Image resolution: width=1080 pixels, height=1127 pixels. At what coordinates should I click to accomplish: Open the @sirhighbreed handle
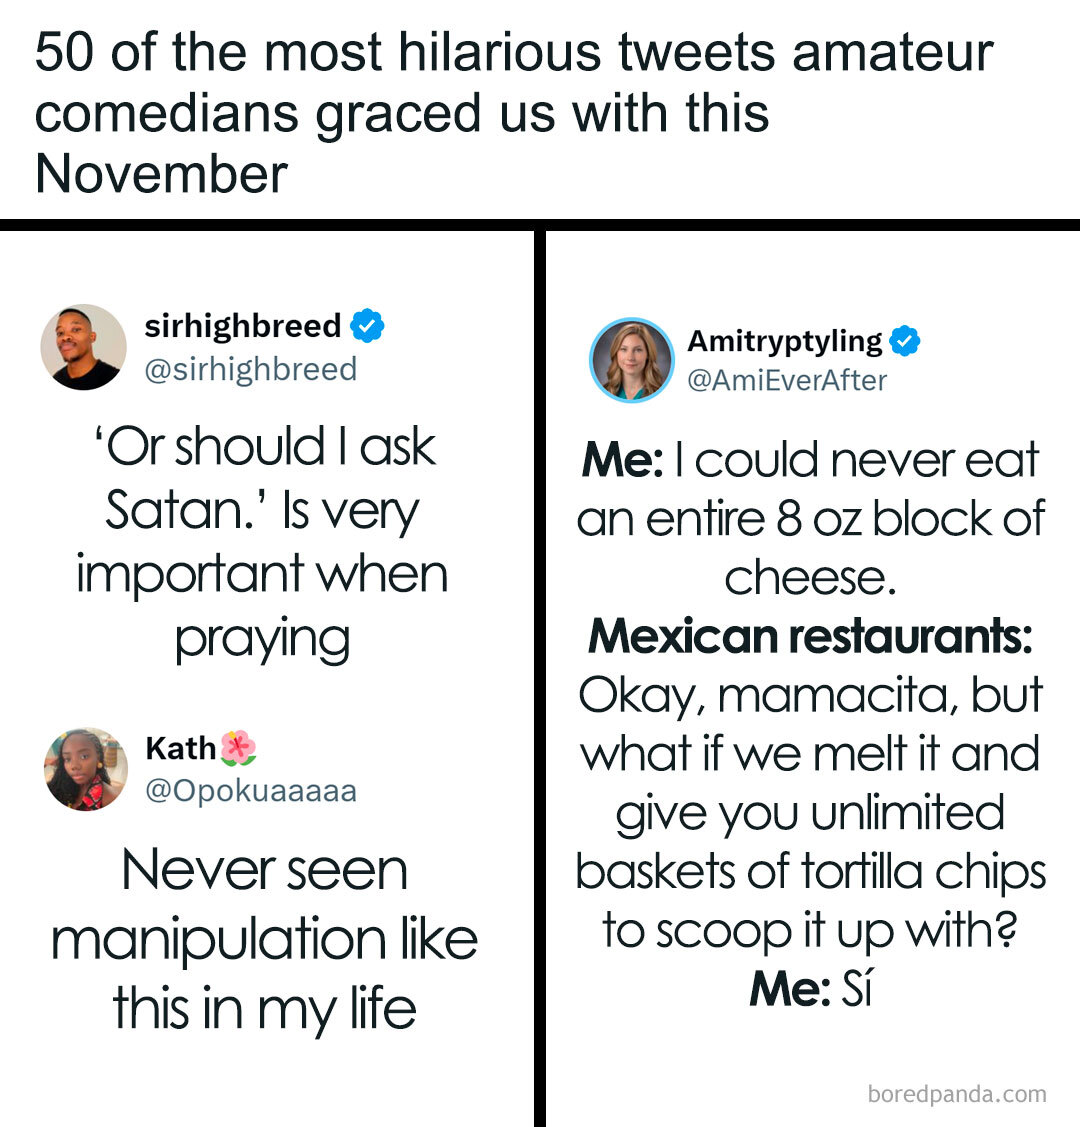click(x=251, y=369)
